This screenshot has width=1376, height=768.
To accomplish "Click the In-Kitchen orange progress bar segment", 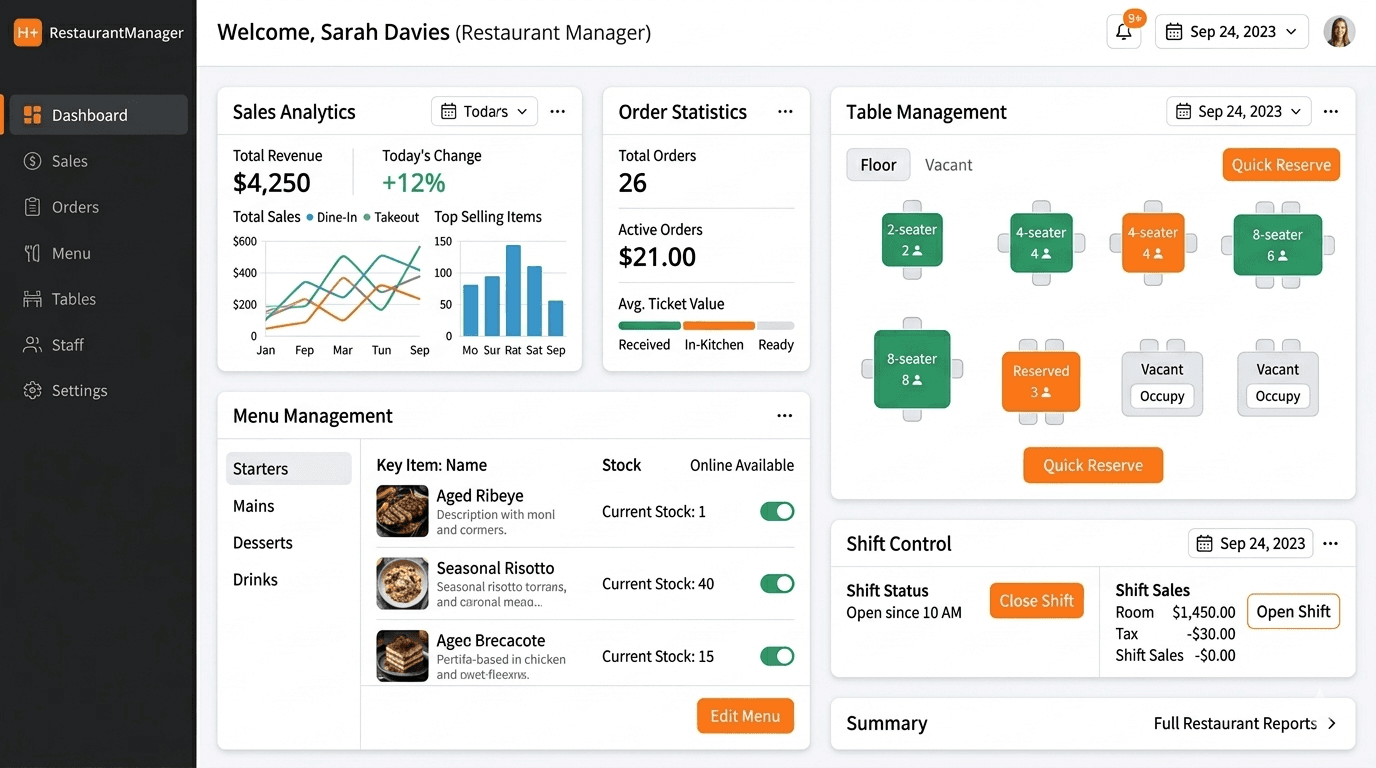I will click(718, 326).
